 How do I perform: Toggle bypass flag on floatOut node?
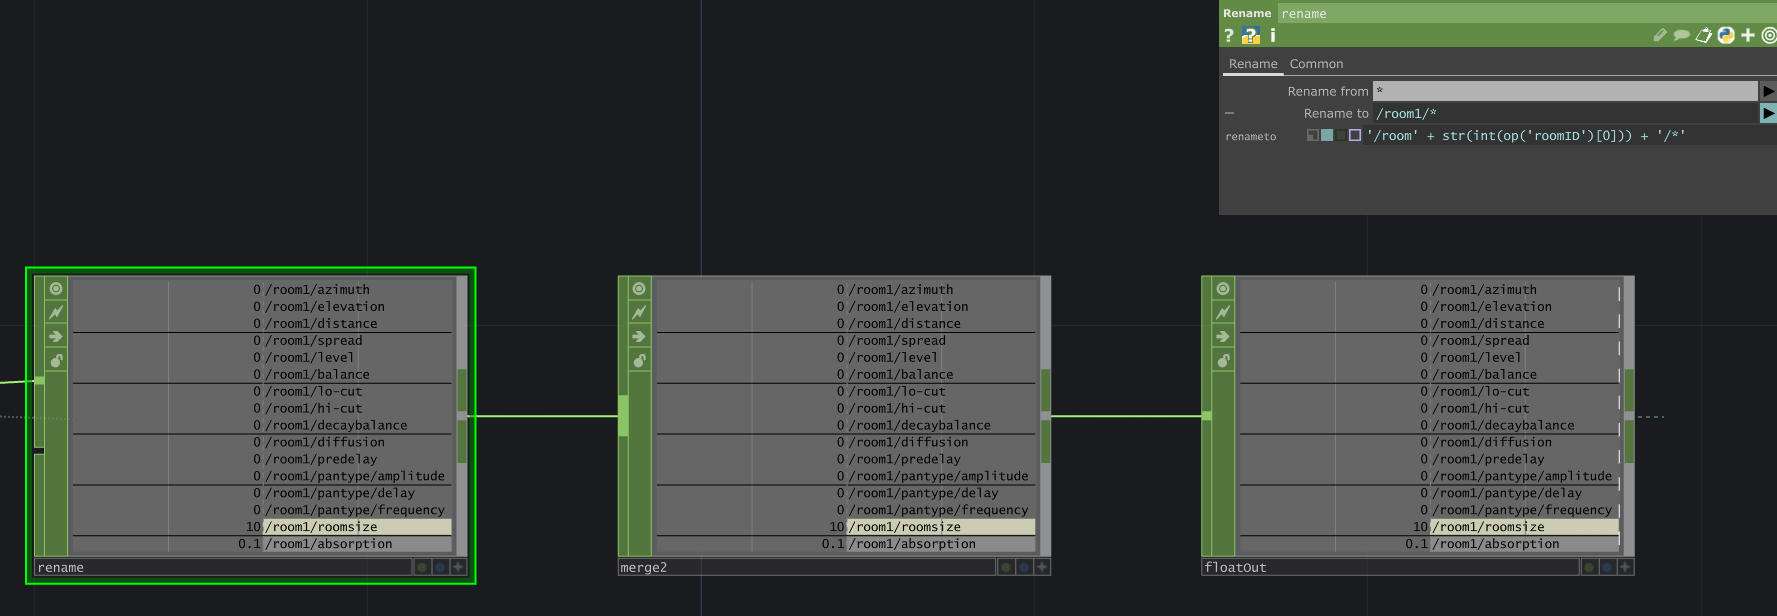coord(1223,312)
